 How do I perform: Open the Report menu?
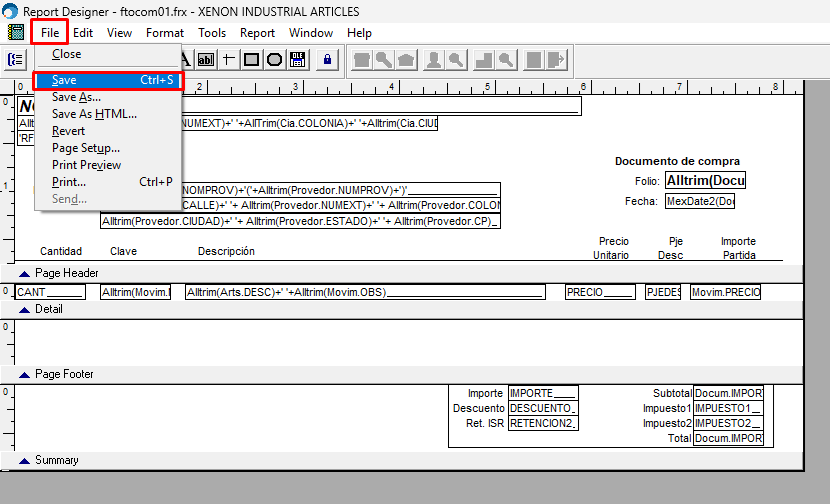[x=257, y=32]
